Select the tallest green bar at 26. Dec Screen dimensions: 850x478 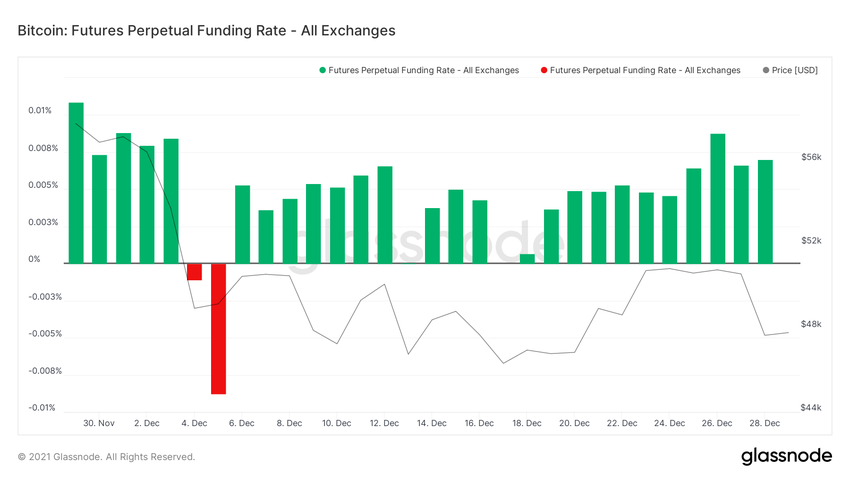(x=717, y=198)
